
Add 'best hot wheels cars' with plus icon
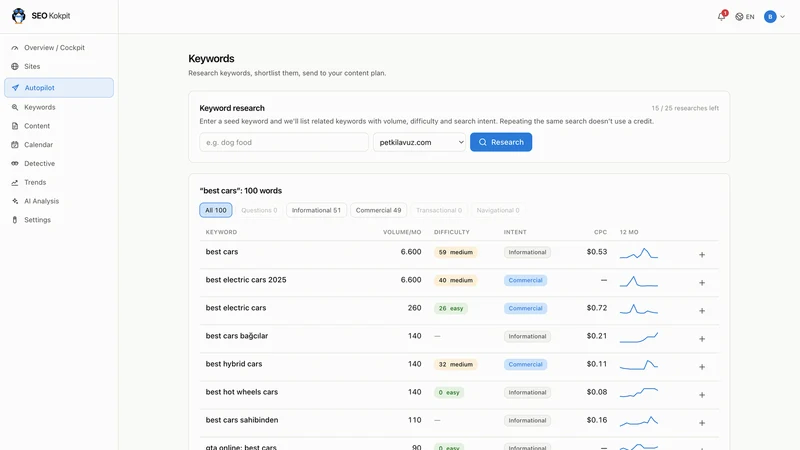click(702, 395)
